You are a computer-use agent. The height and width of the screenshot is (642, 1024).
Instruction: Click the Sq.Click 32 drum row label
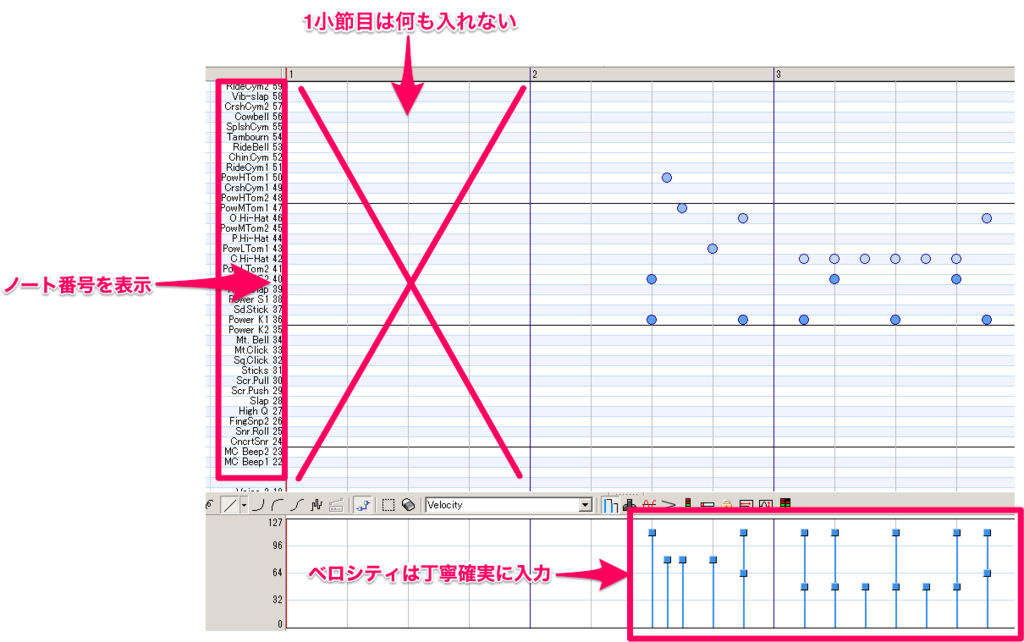point(258,361)
